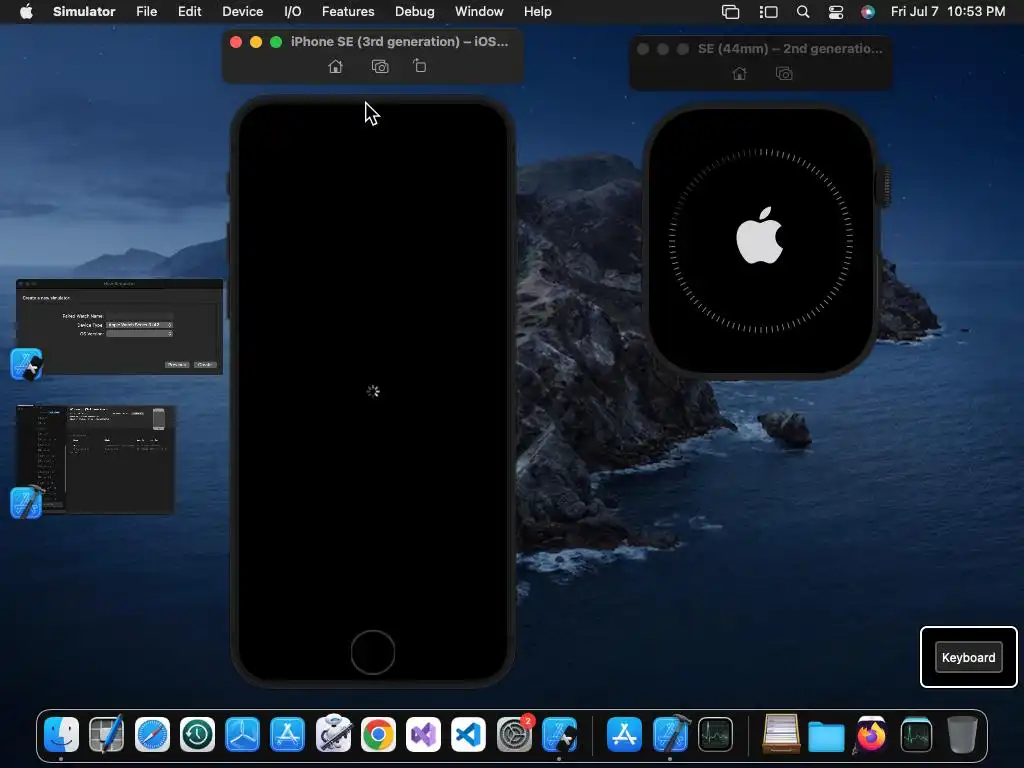
Task: Open Visual Studio Code from the Dock
Action: [468, 735]
